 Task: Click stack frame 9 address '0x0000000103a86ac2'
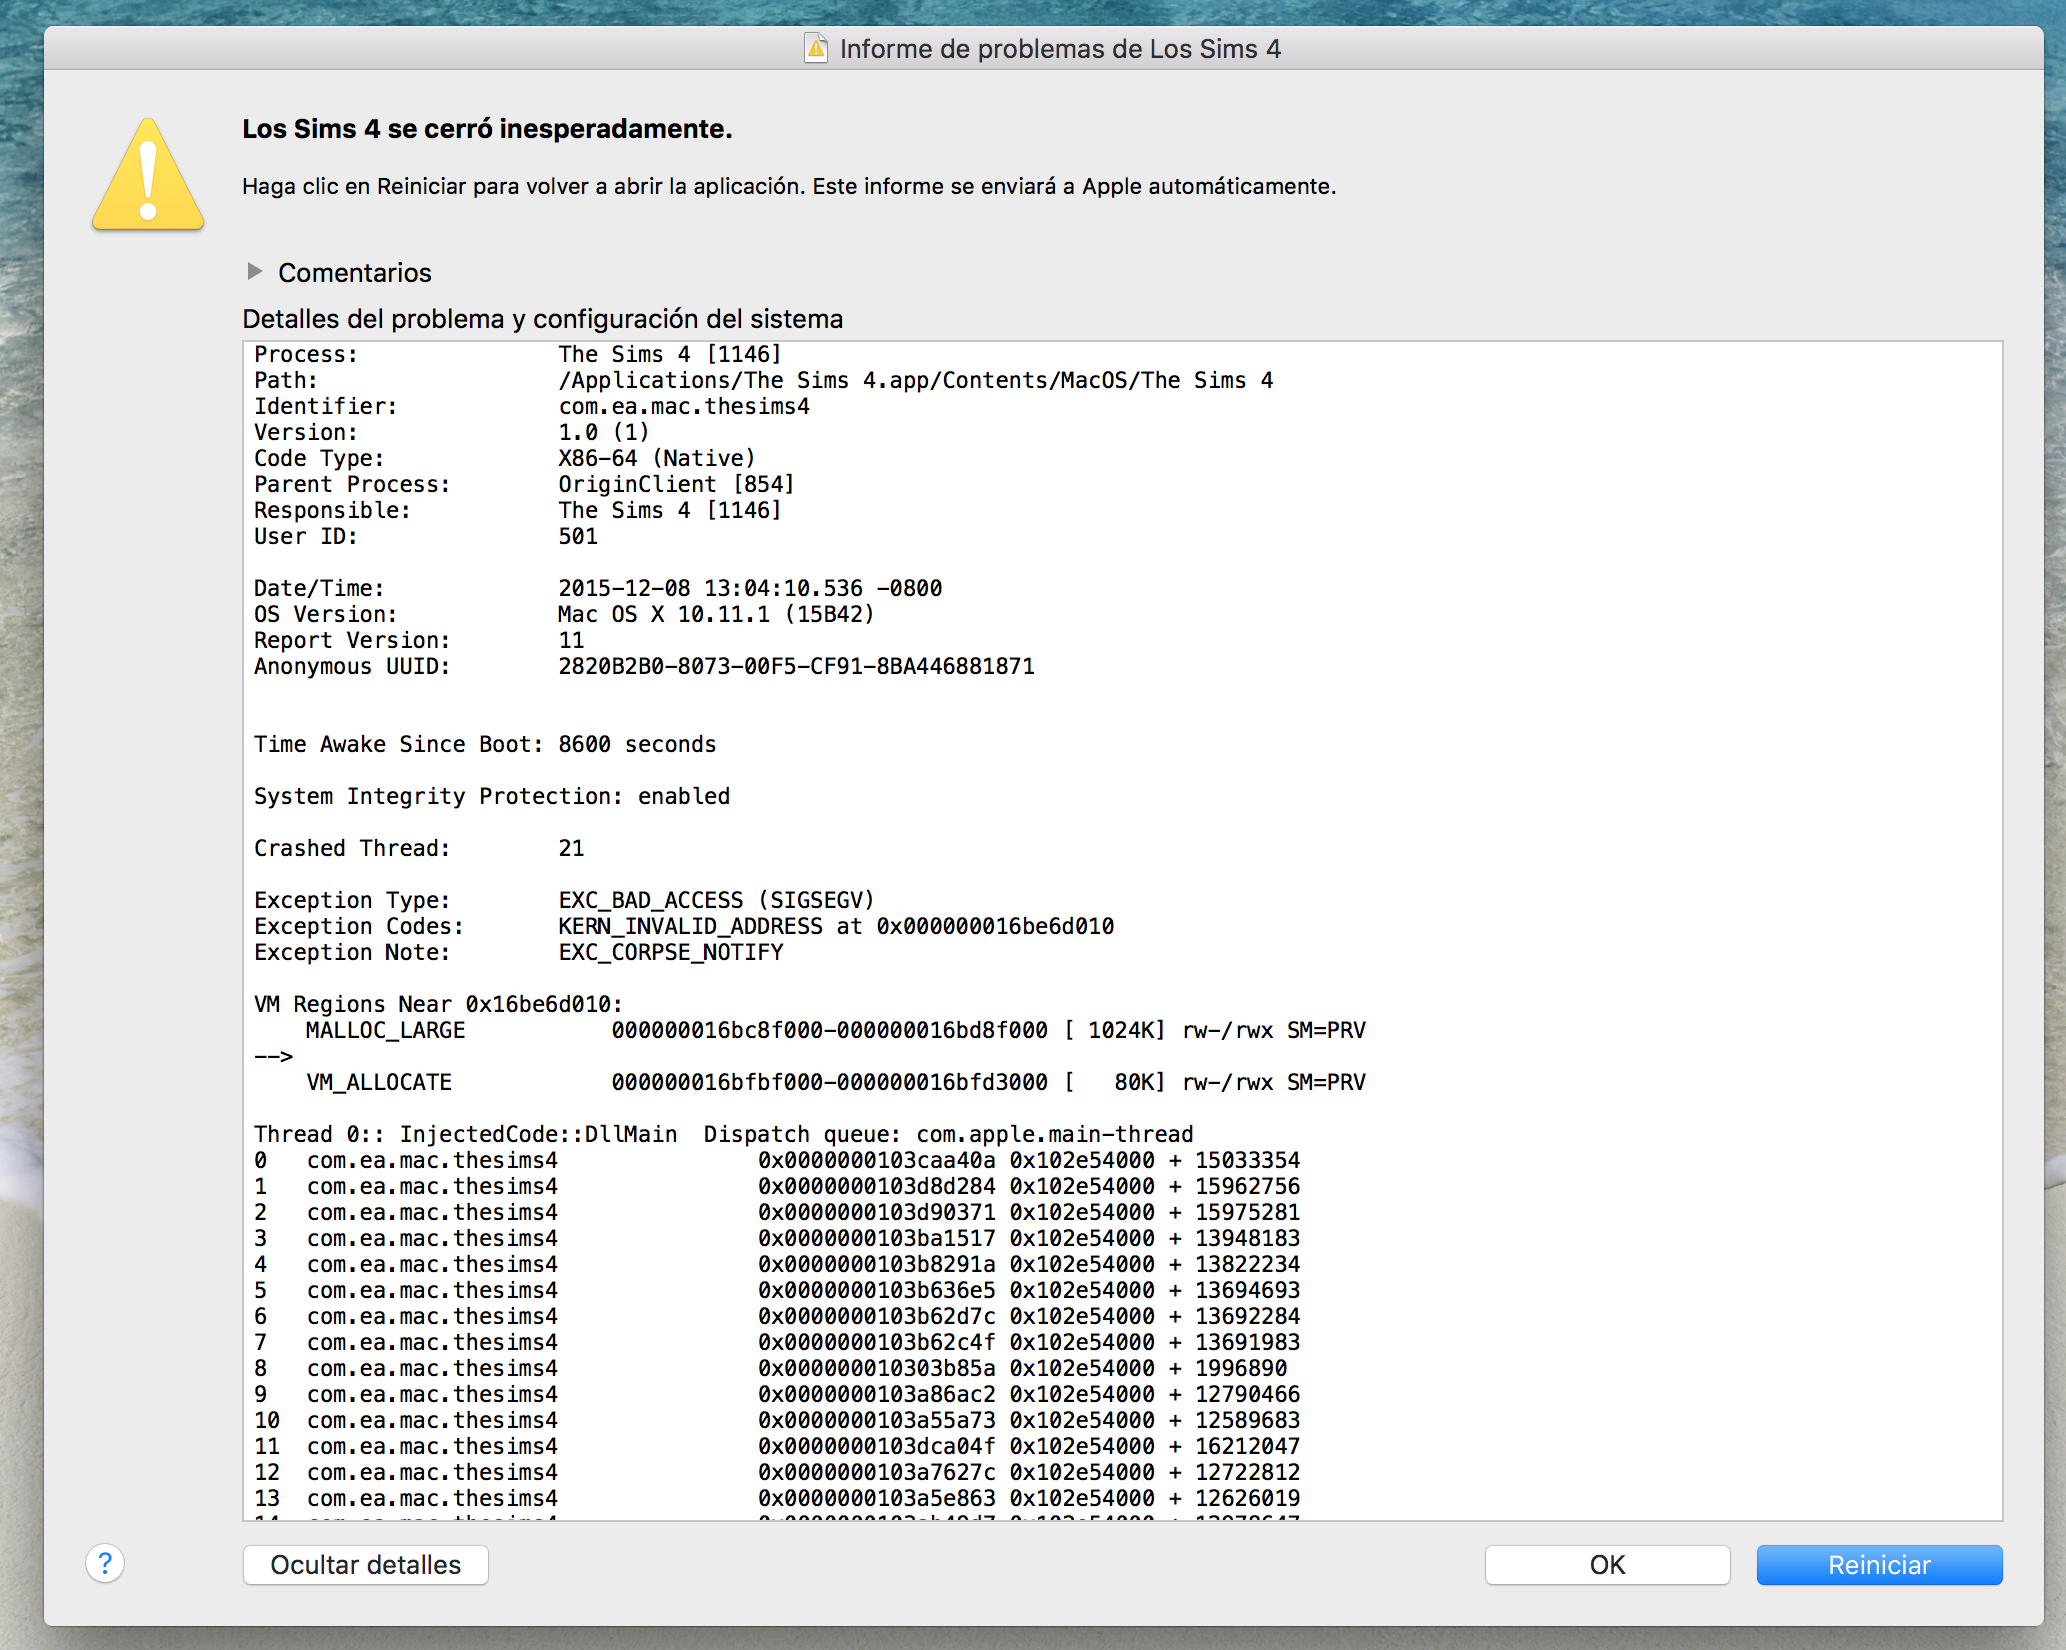(877, 1394)
